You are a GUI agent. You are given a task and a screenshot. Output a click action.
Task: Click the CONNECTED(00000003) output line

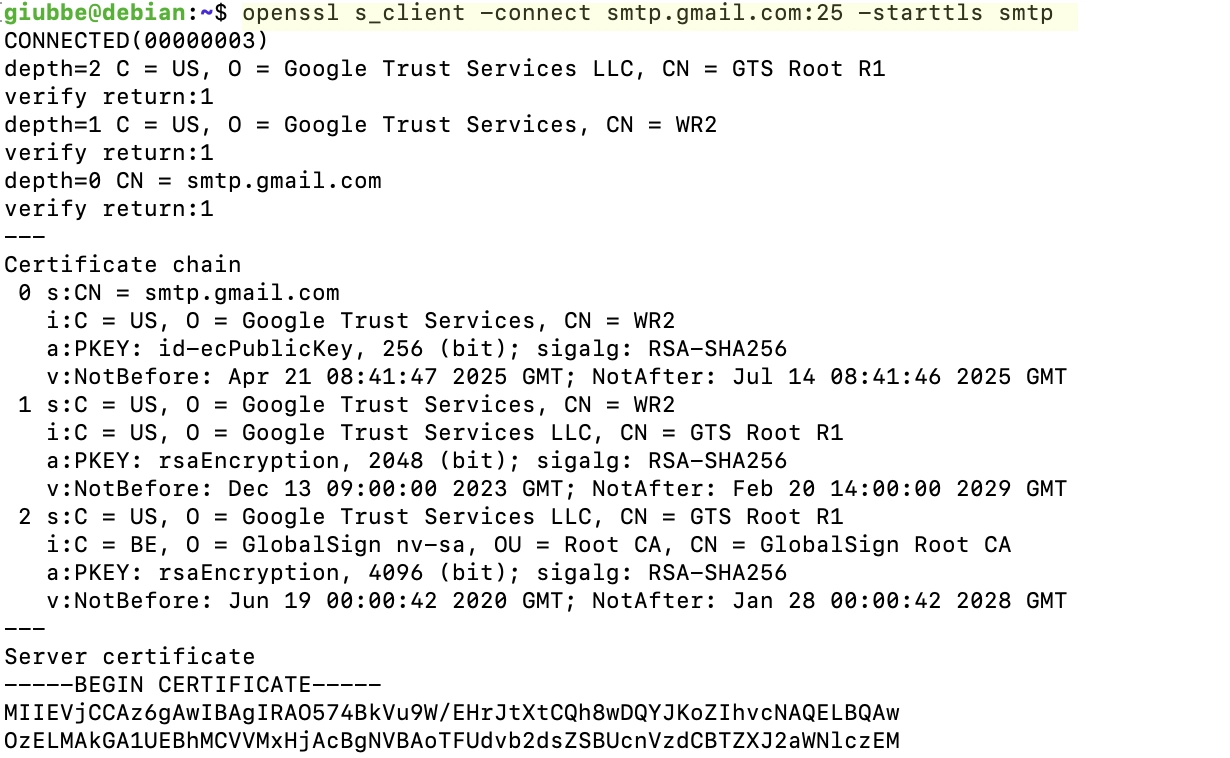point(136,41)
